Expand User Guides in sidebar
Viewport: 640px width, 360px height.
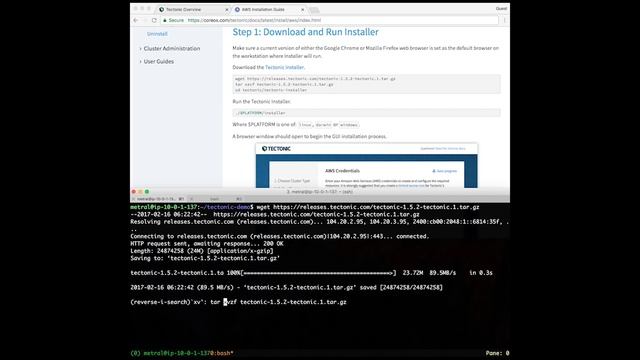[x=157, y=62]
